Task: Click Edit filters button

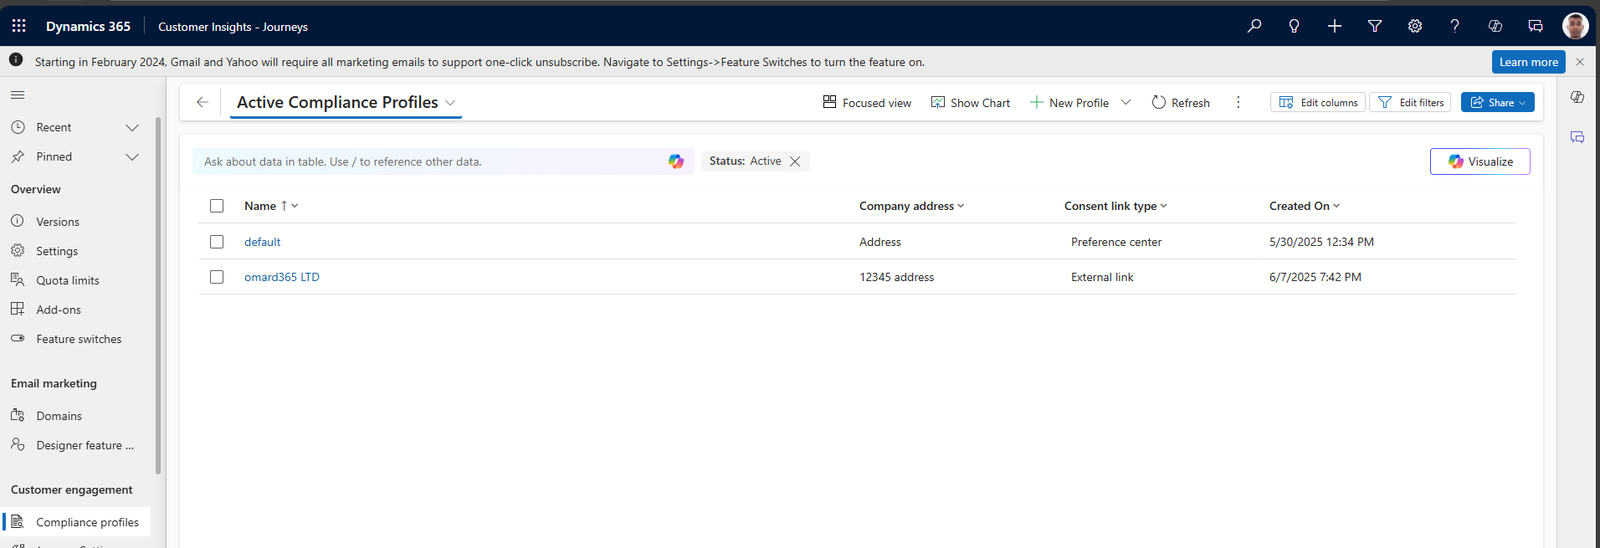Action: 1410,102
